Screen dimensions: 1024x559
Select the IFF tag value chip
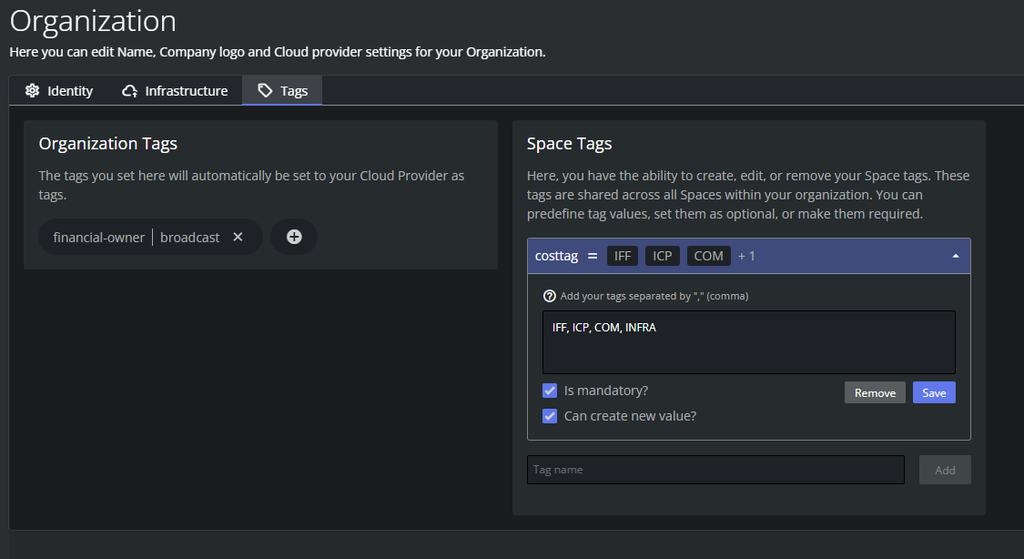click(623, 256)
